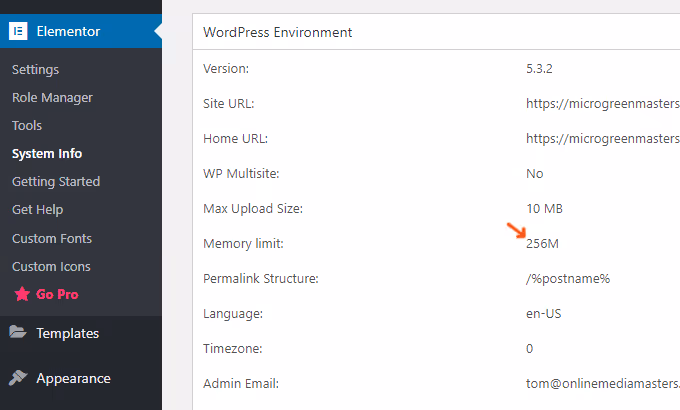Screen dimensions: 680x410
Task: Click the Appearance paintbrush icon
Action: pyautogui.click(x=18, y=377)
